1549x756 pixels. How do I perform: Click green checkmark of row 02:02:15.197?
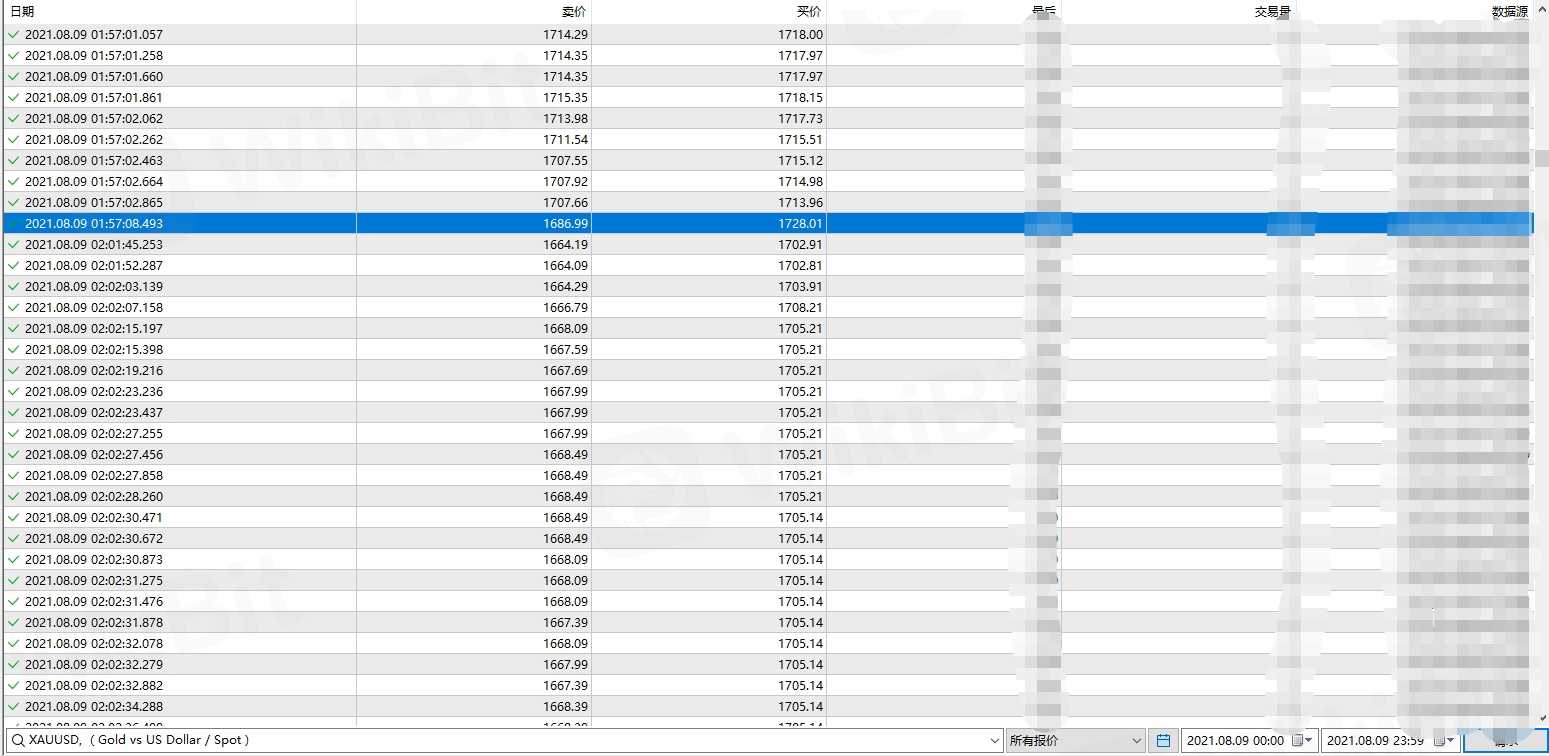(13, 329)
